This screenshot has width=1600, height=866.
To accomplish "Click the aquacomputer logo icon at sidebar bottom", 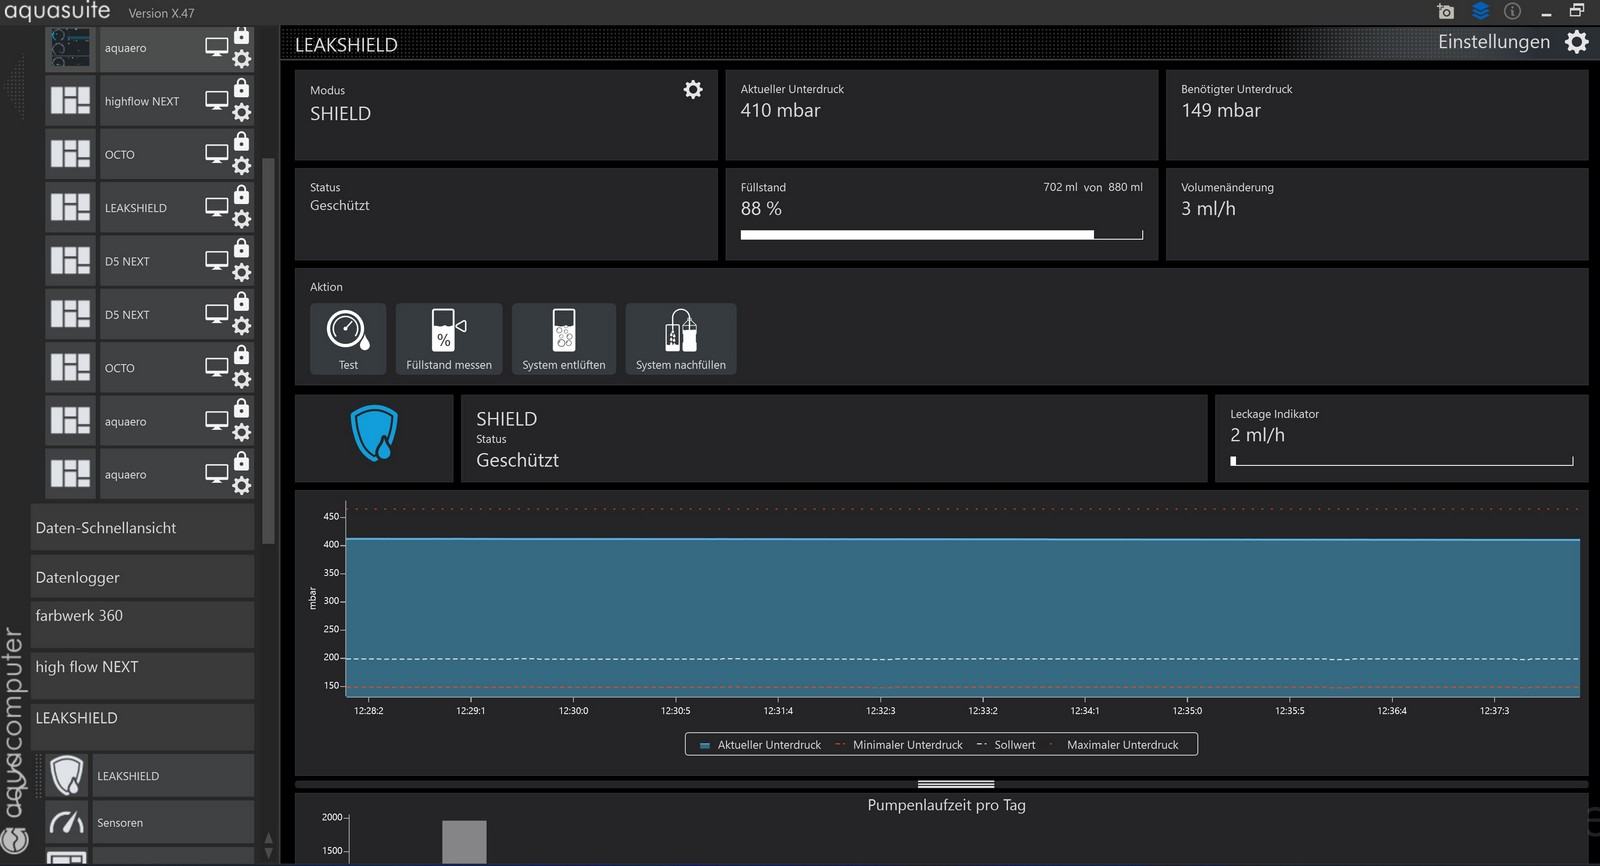I will point(14,838).
